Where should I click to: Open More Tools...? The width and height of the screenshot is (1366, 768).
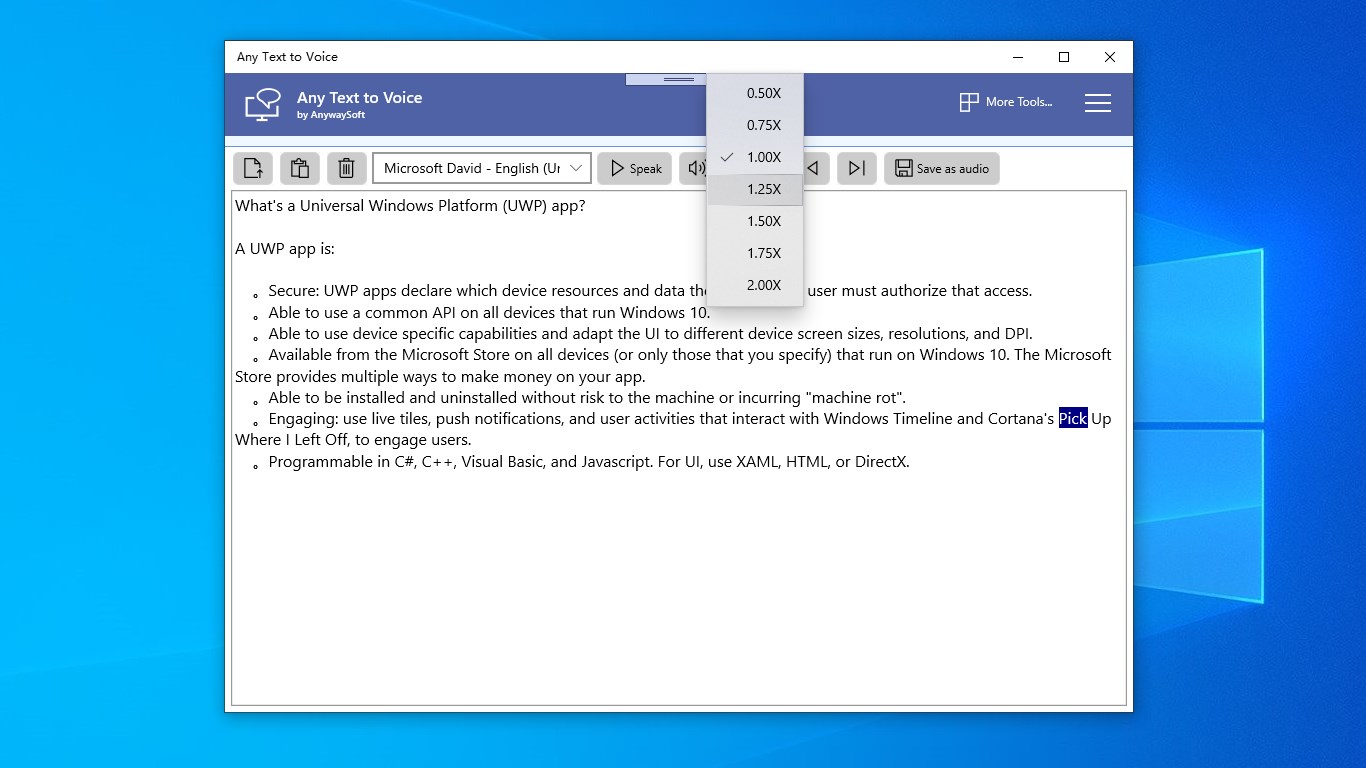(x=1006, y=102)
